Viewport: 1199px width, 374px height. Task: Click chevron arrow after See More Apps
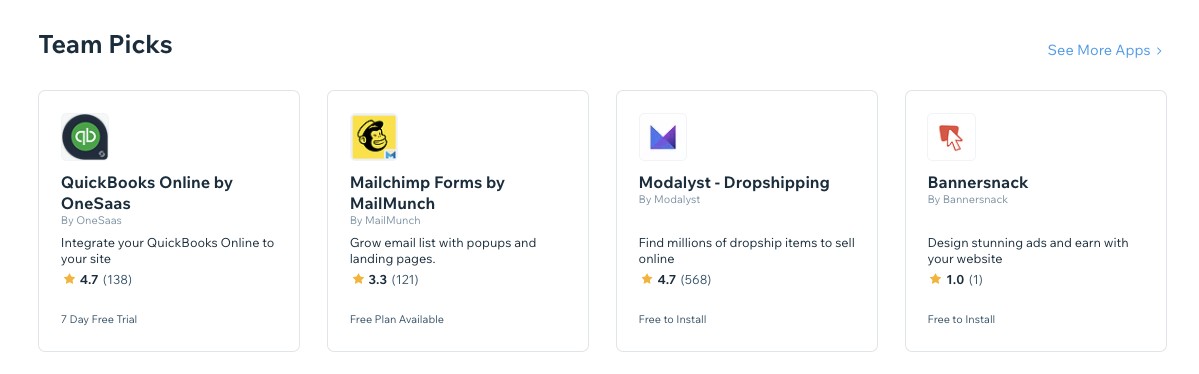[x=1159, y=50]
